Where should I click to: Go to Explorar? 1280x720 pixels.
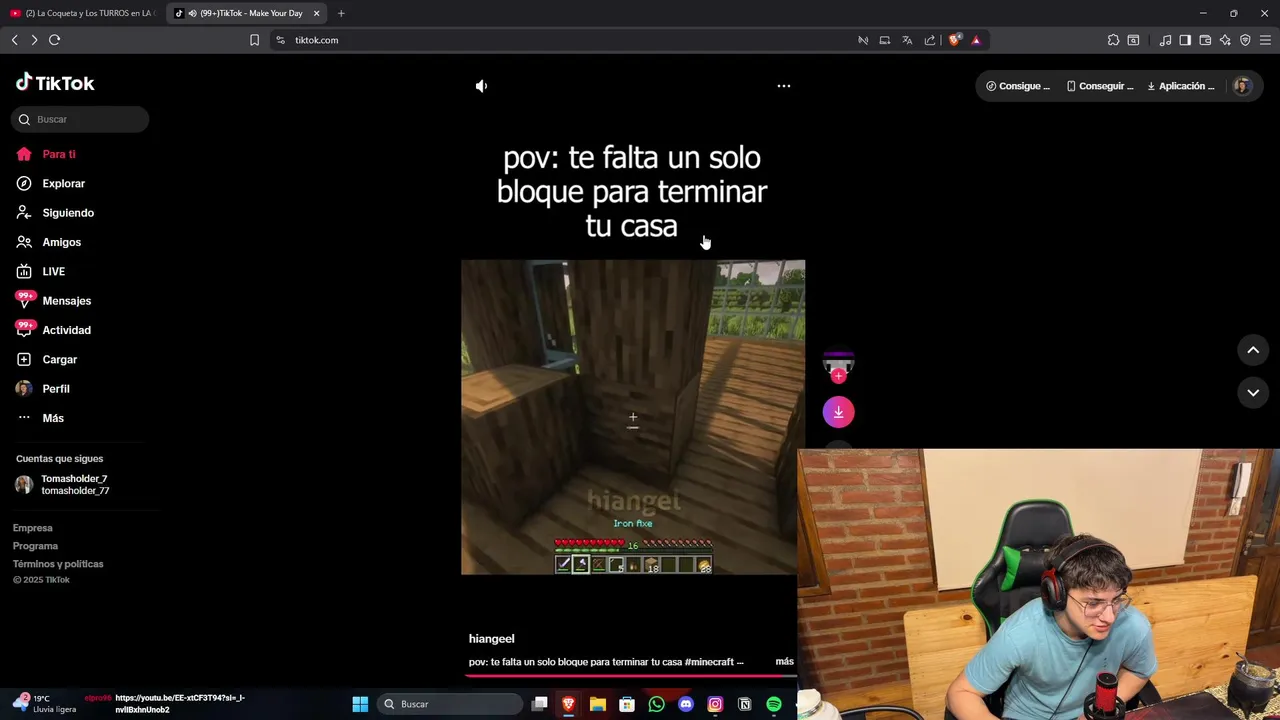pyautogui.click(x=63, y=184)
